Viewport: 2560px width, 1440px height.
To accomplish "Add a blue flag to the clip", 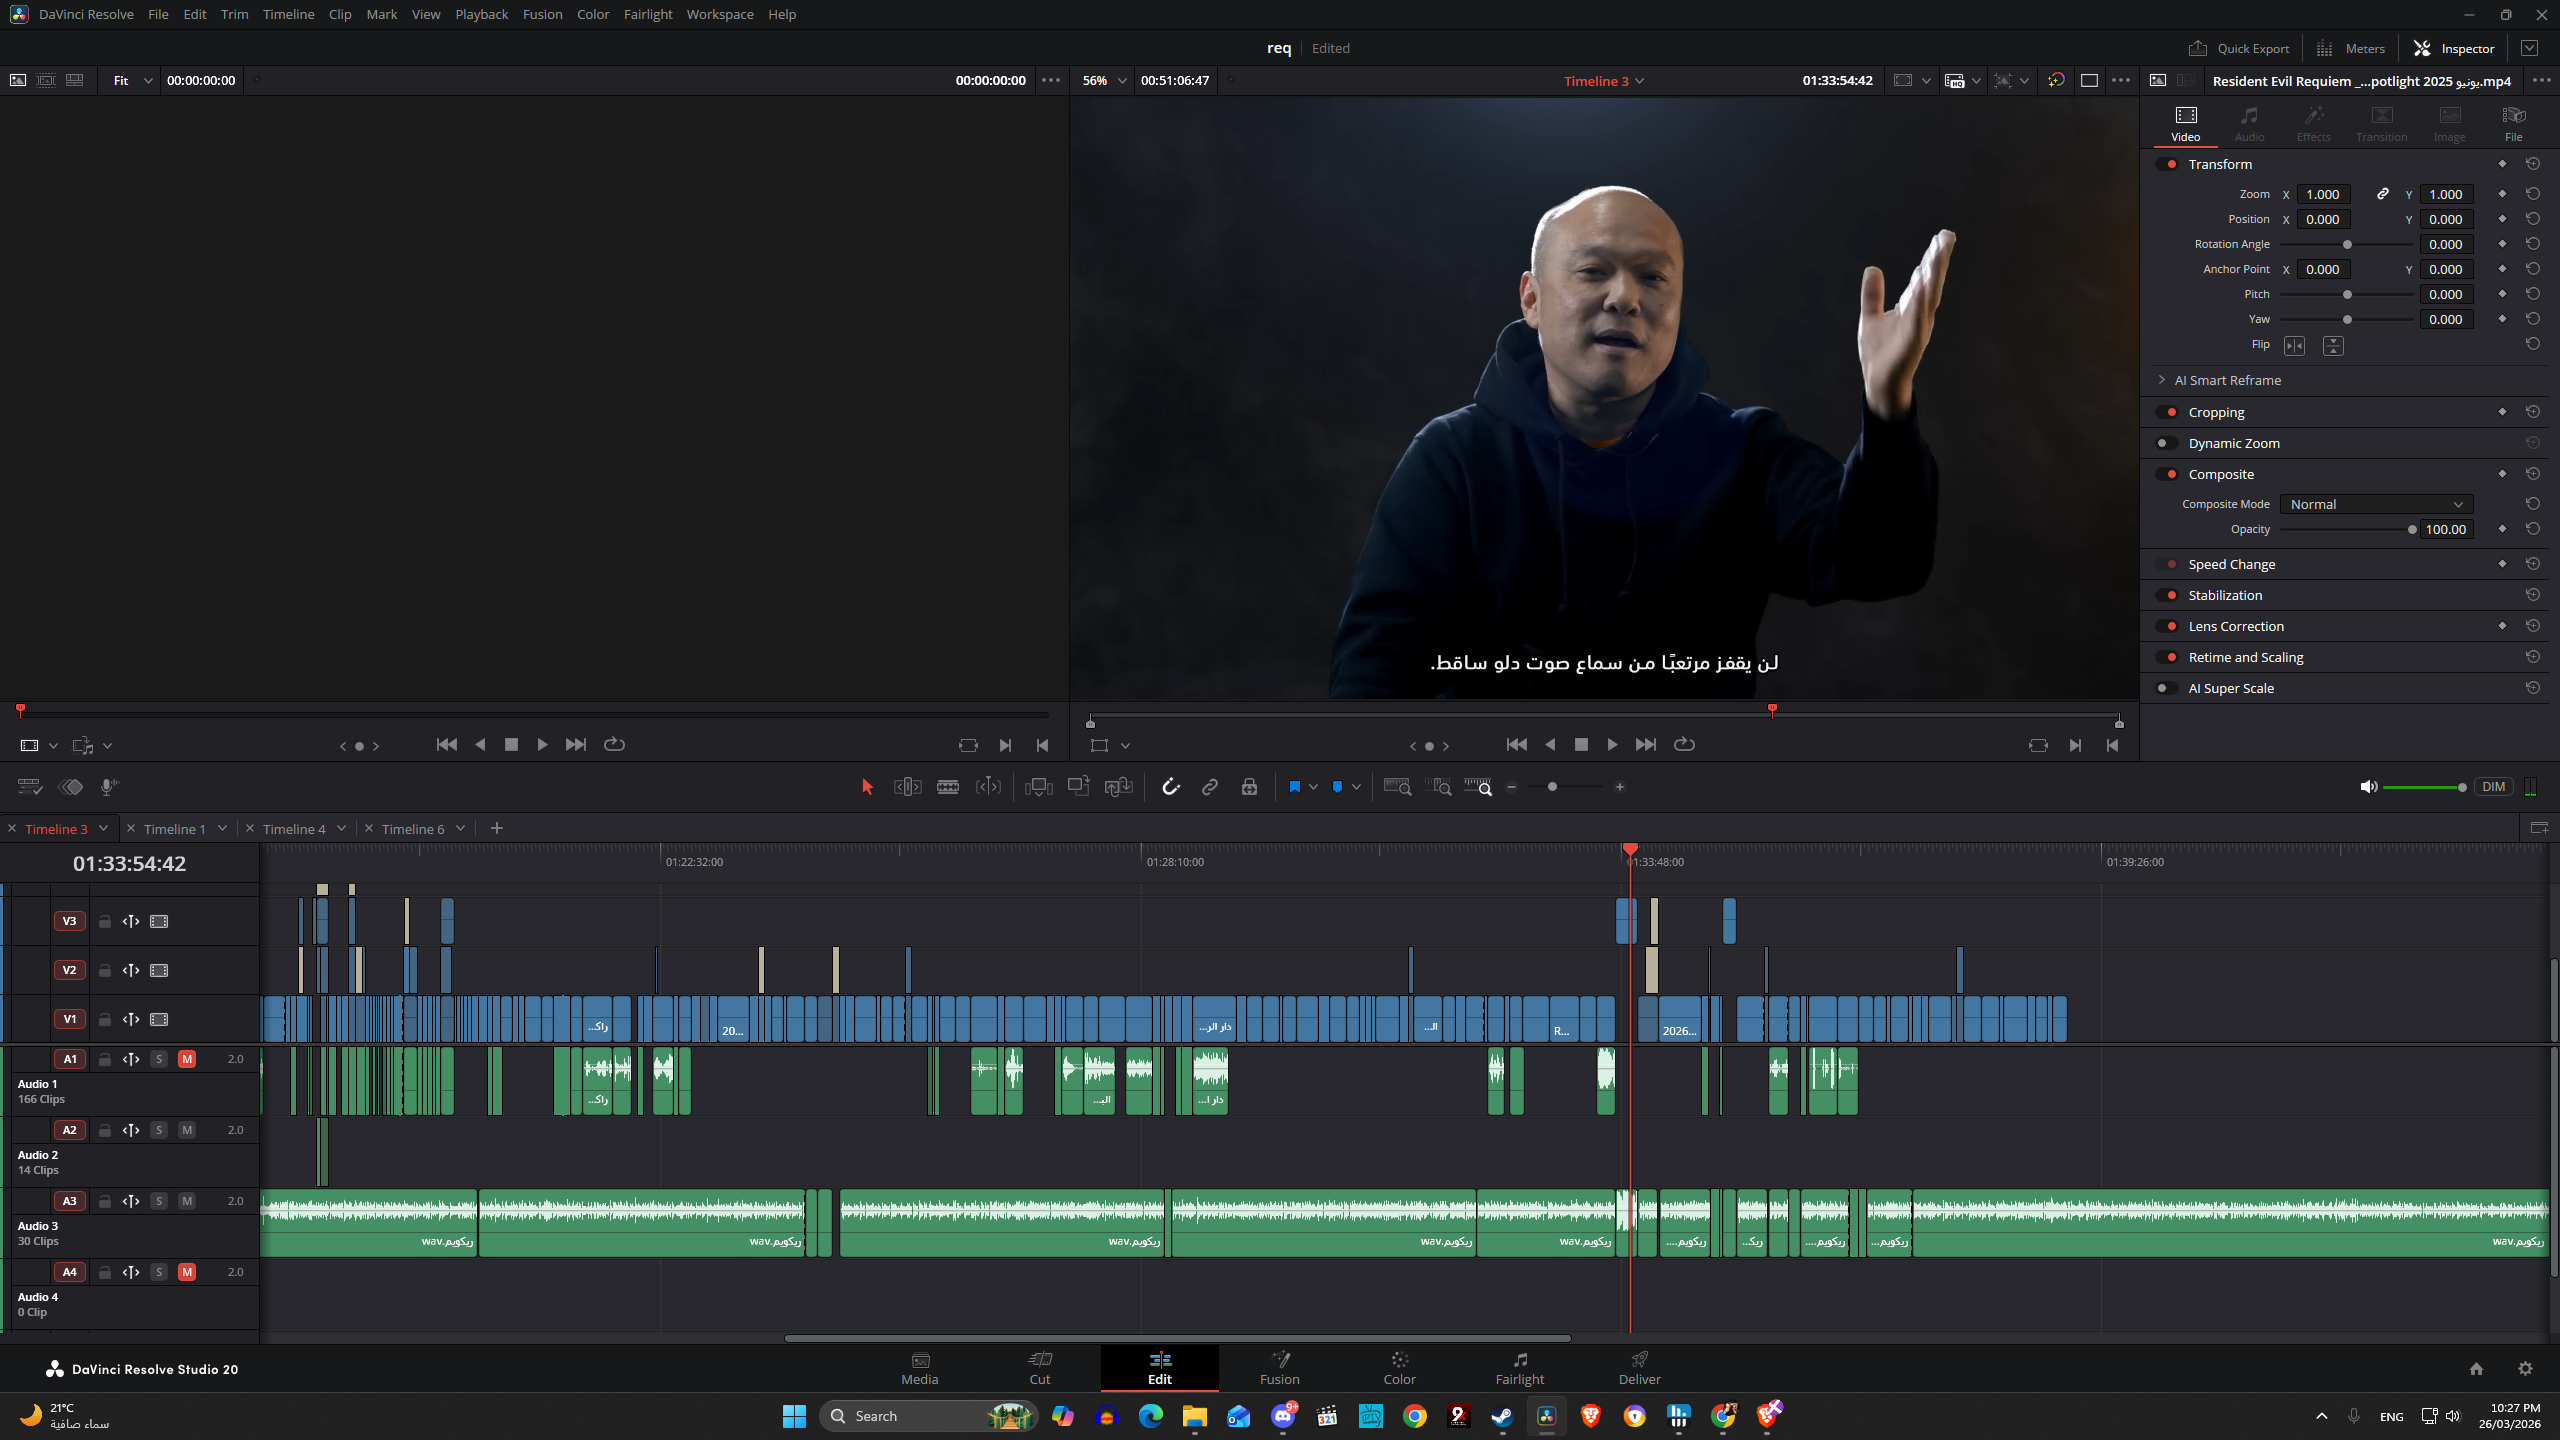I will pyautogui.click(x=1294, y=787).
